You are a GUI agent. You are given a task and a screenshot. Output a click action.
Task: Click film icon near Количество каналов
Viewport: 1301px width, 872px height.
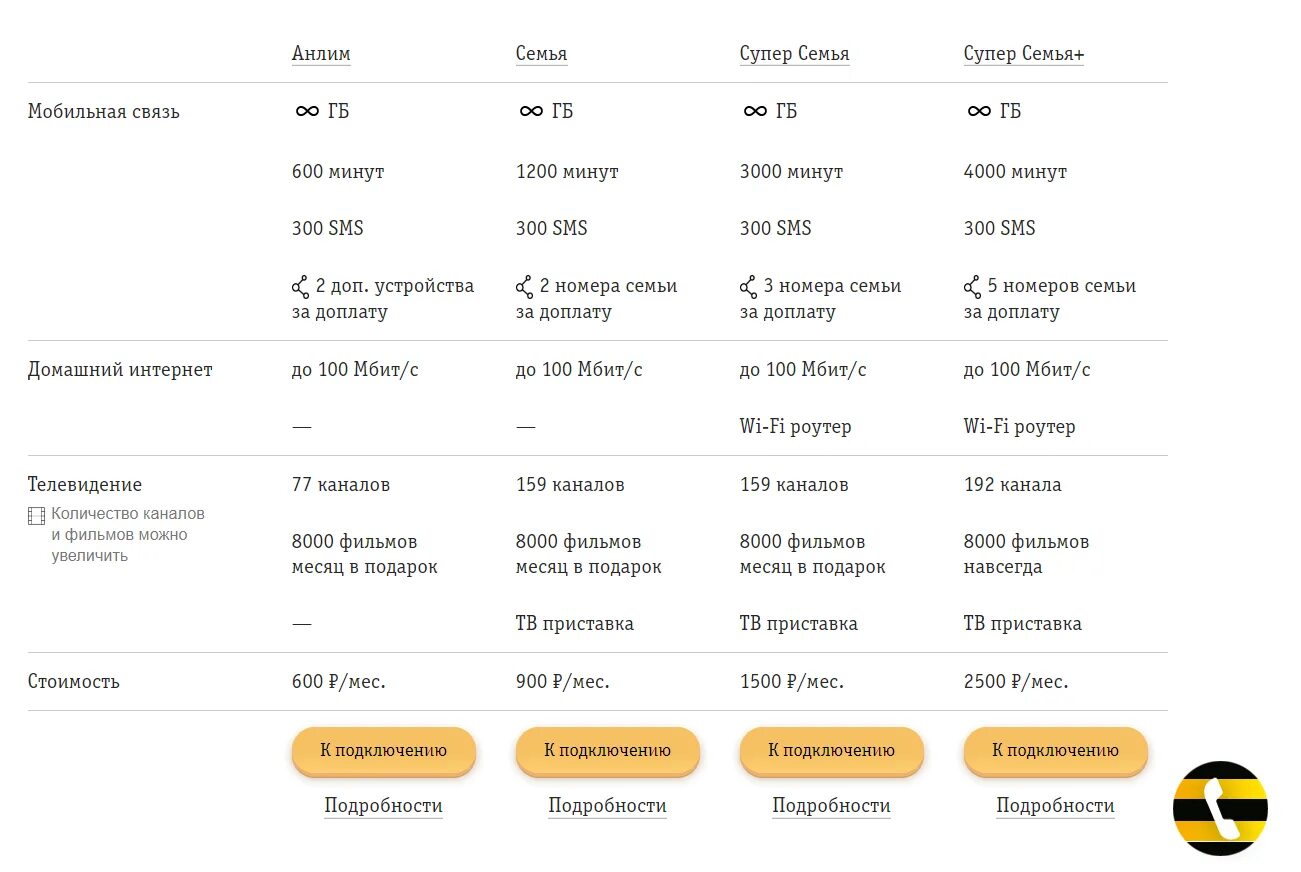37,515
